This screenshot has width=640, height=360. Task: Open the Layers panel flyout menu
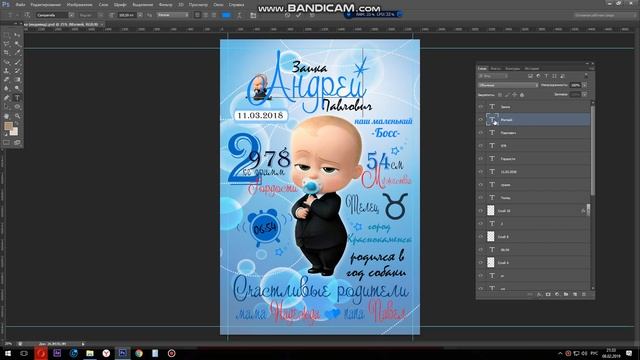(591, 69)
